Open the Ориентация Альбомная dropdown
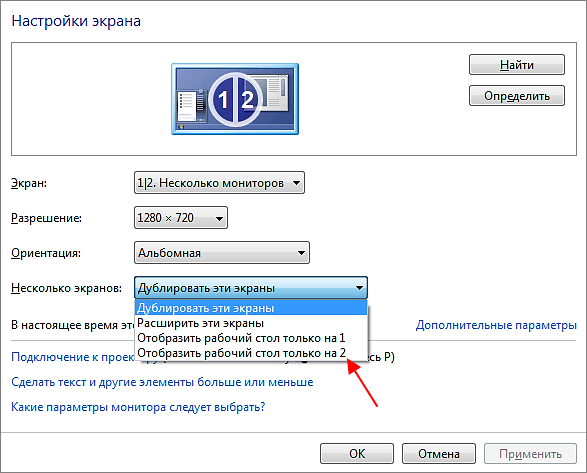Image resolution: width=587 pixels, height=473 pixels. (x=222, y=253)
